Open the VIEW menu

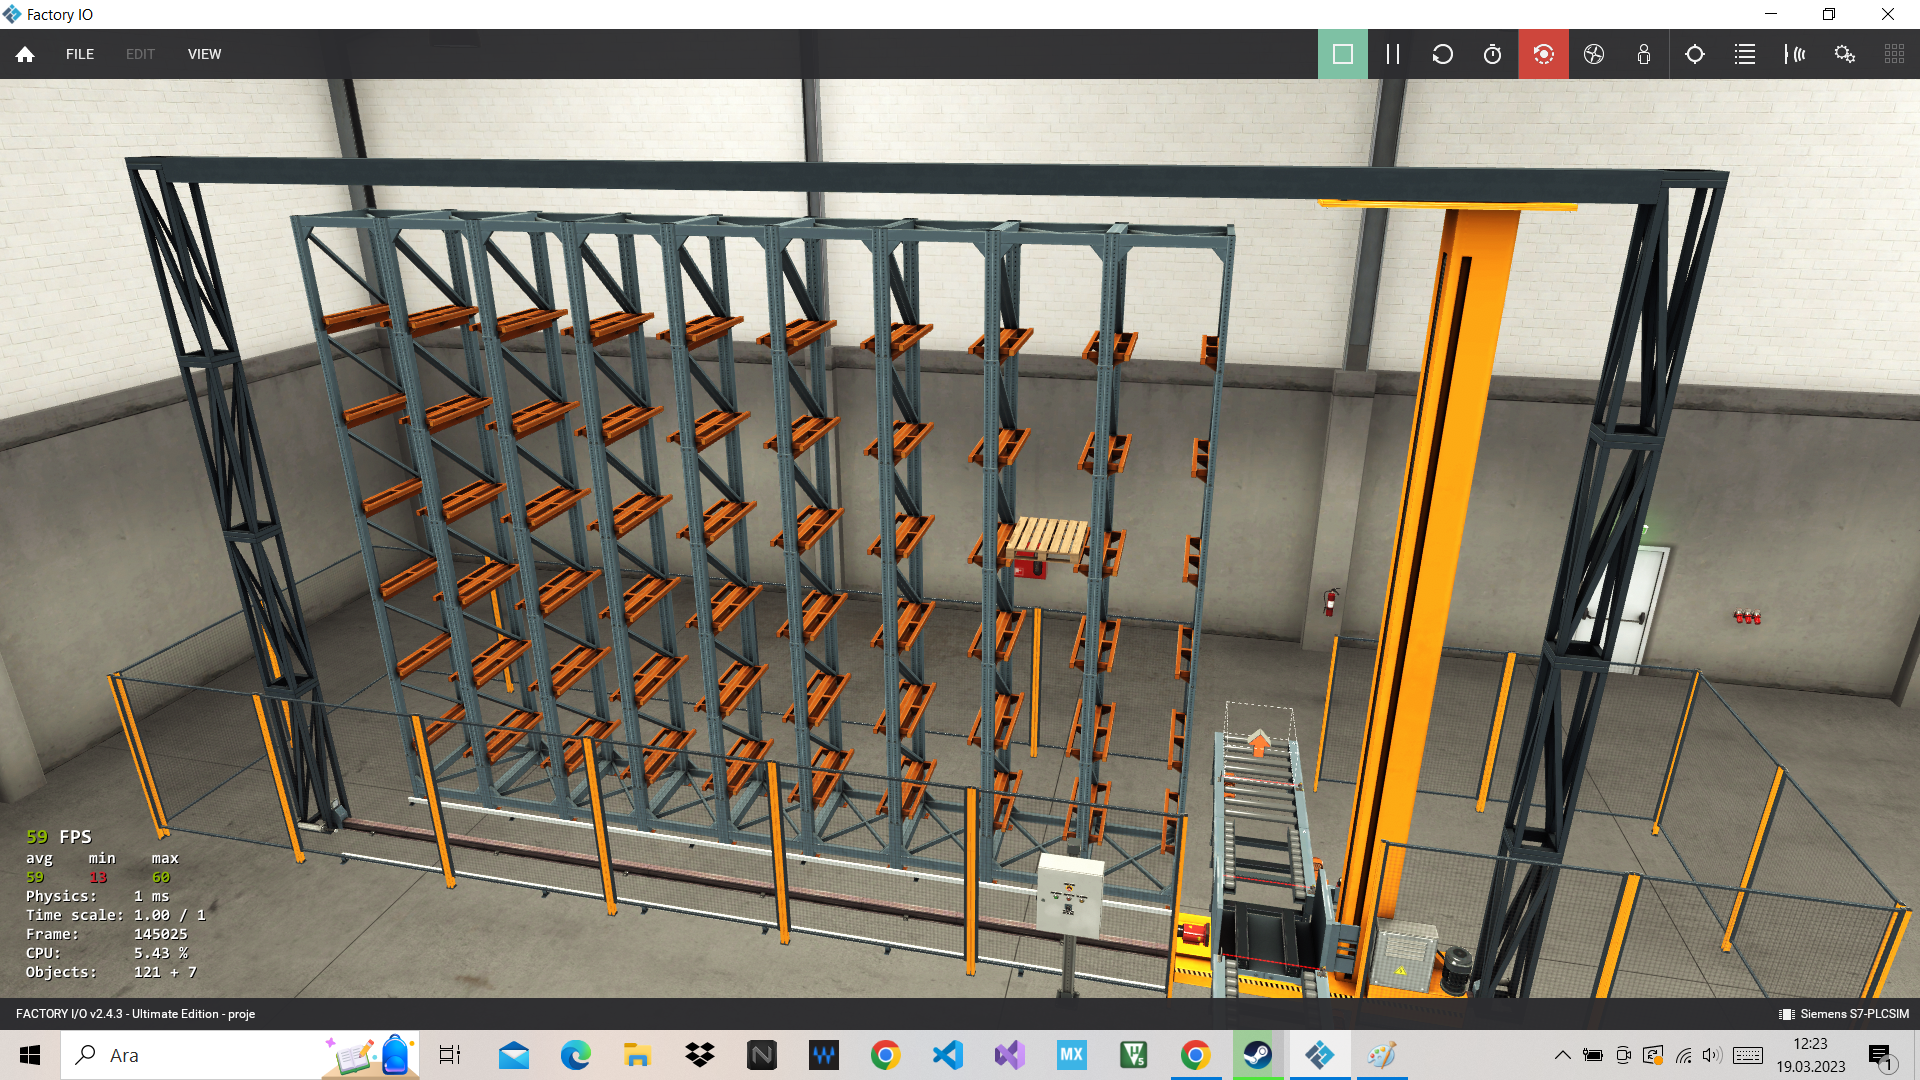204,54
